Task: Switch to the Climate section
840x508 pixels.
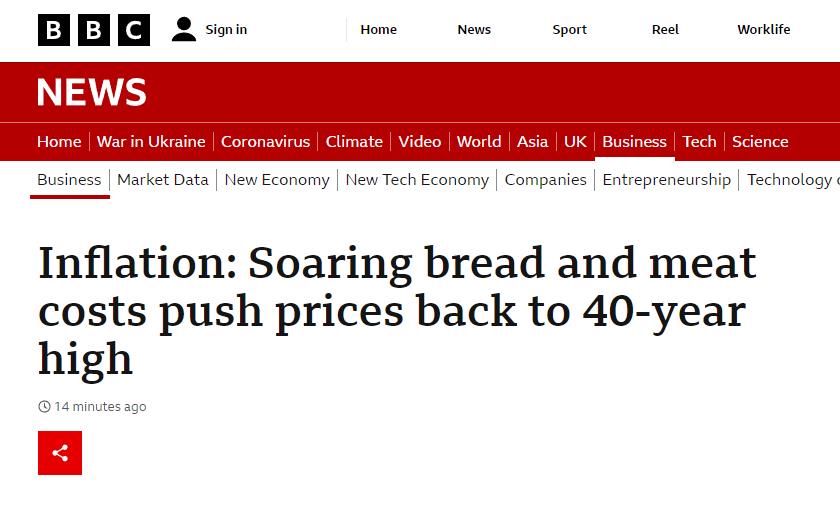Action: pyautogui.click(x=354, y=141)
